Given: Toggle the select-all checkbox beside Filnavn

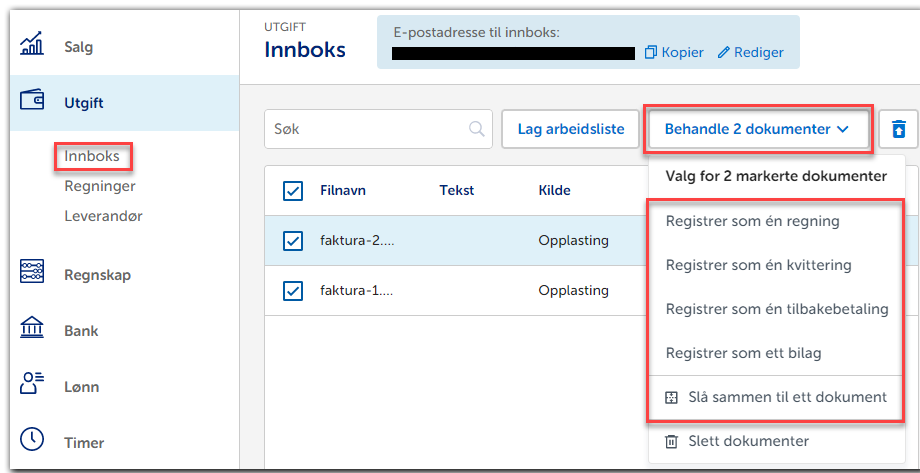Looking at the screenshot, I should click(x=293, y=190).
